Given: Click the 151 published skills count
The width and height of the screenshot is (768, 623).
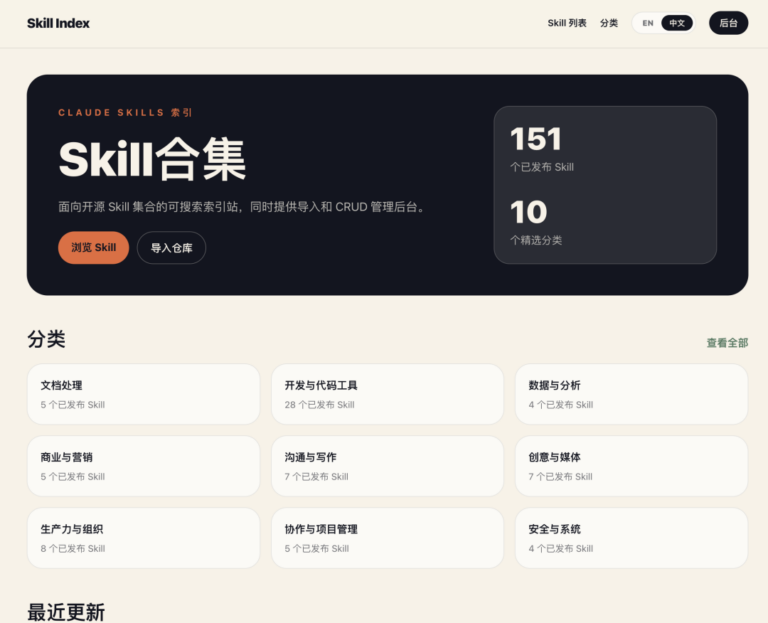Looking at the screenshot, I should [x=536, y=139].
